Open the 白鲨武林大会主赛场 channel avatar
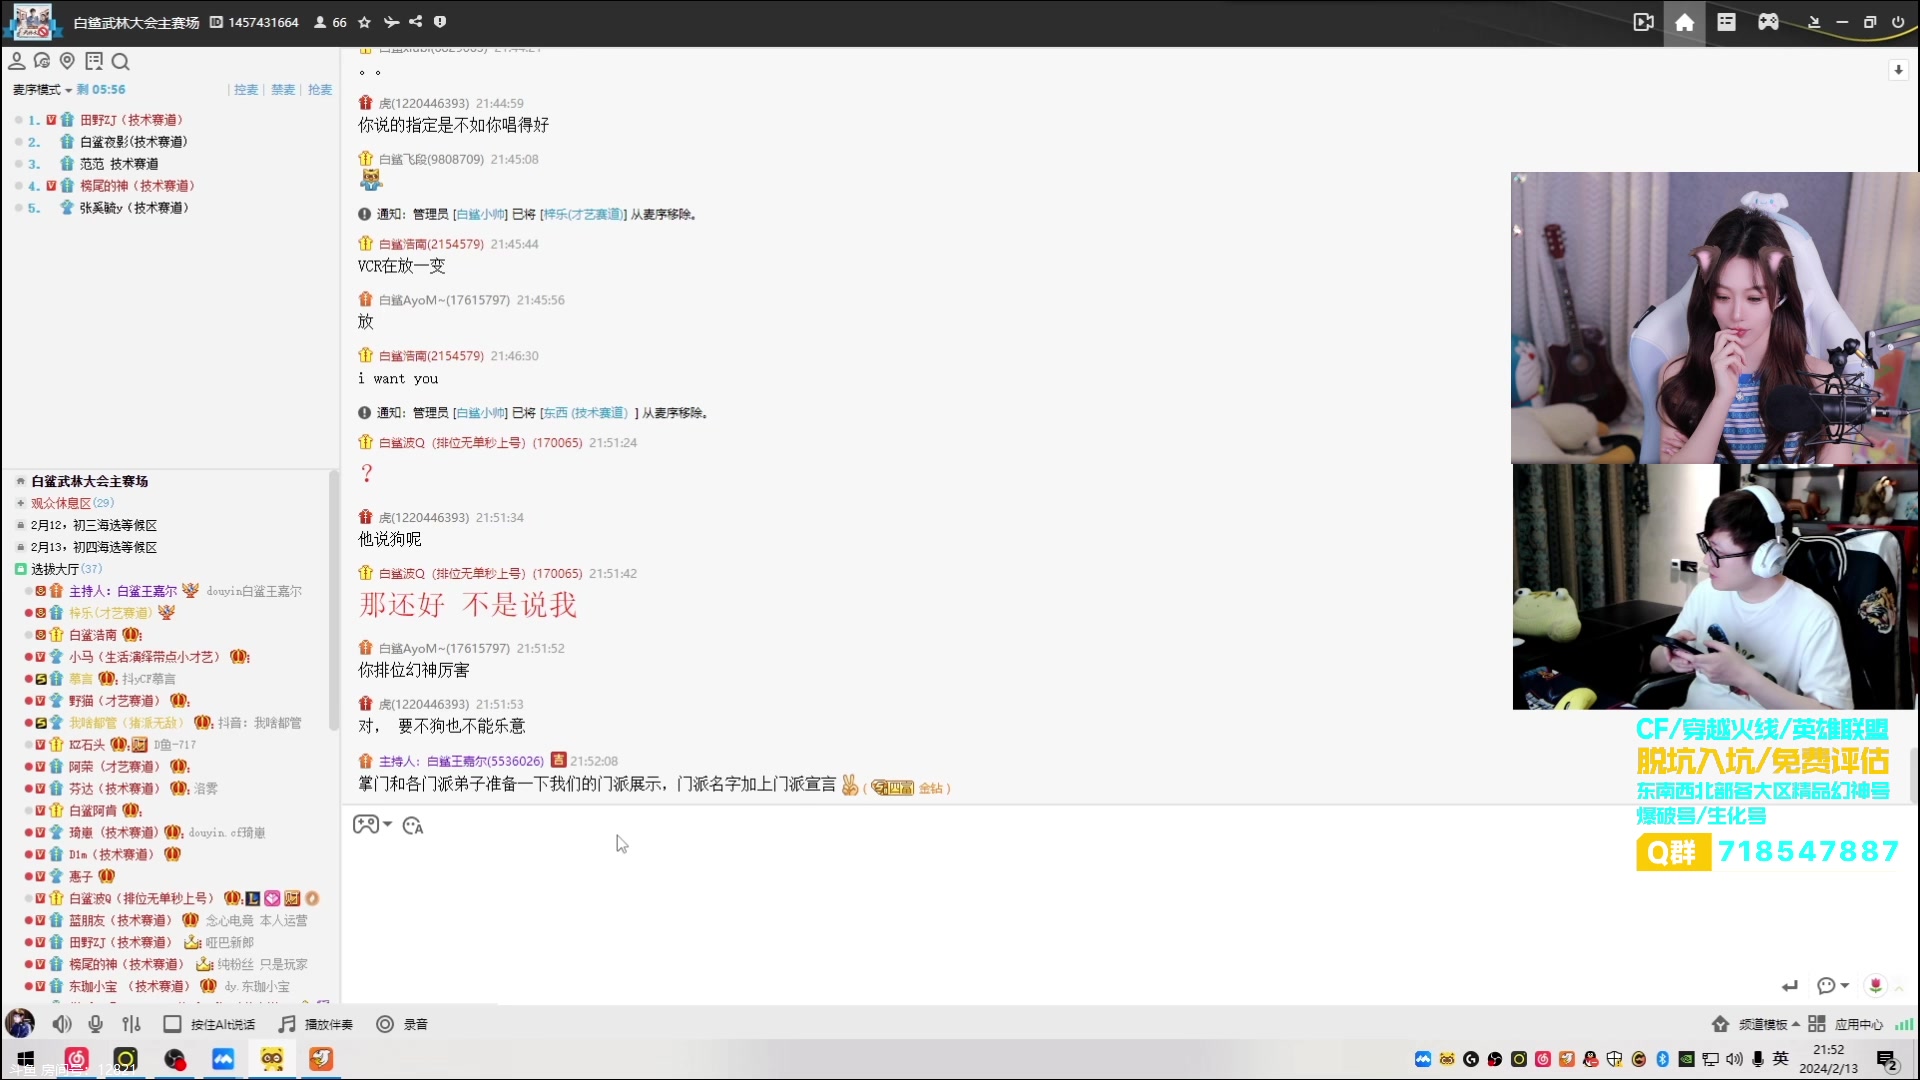1920x1080 pixels. (33, 21)
